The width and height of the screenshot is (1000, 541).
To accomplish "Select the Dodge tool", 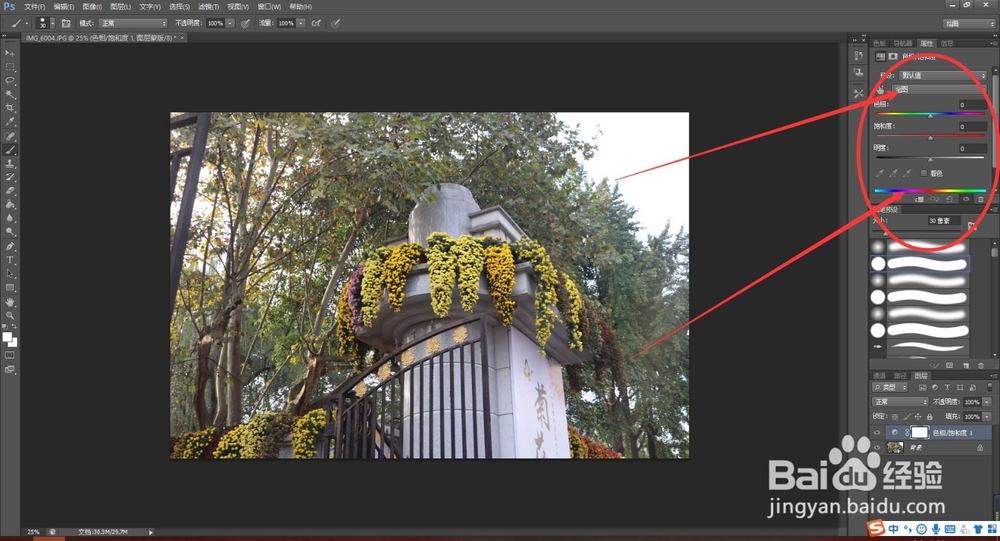I will click(10, 232).
